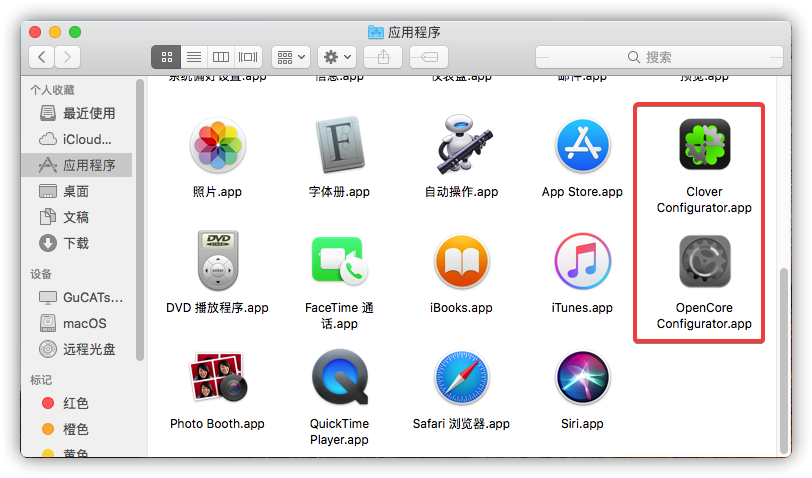Image resolution: width=812 pixels, height=478 pixels.
Task: Click the Devices header (设备)
Action: [41, 274]
